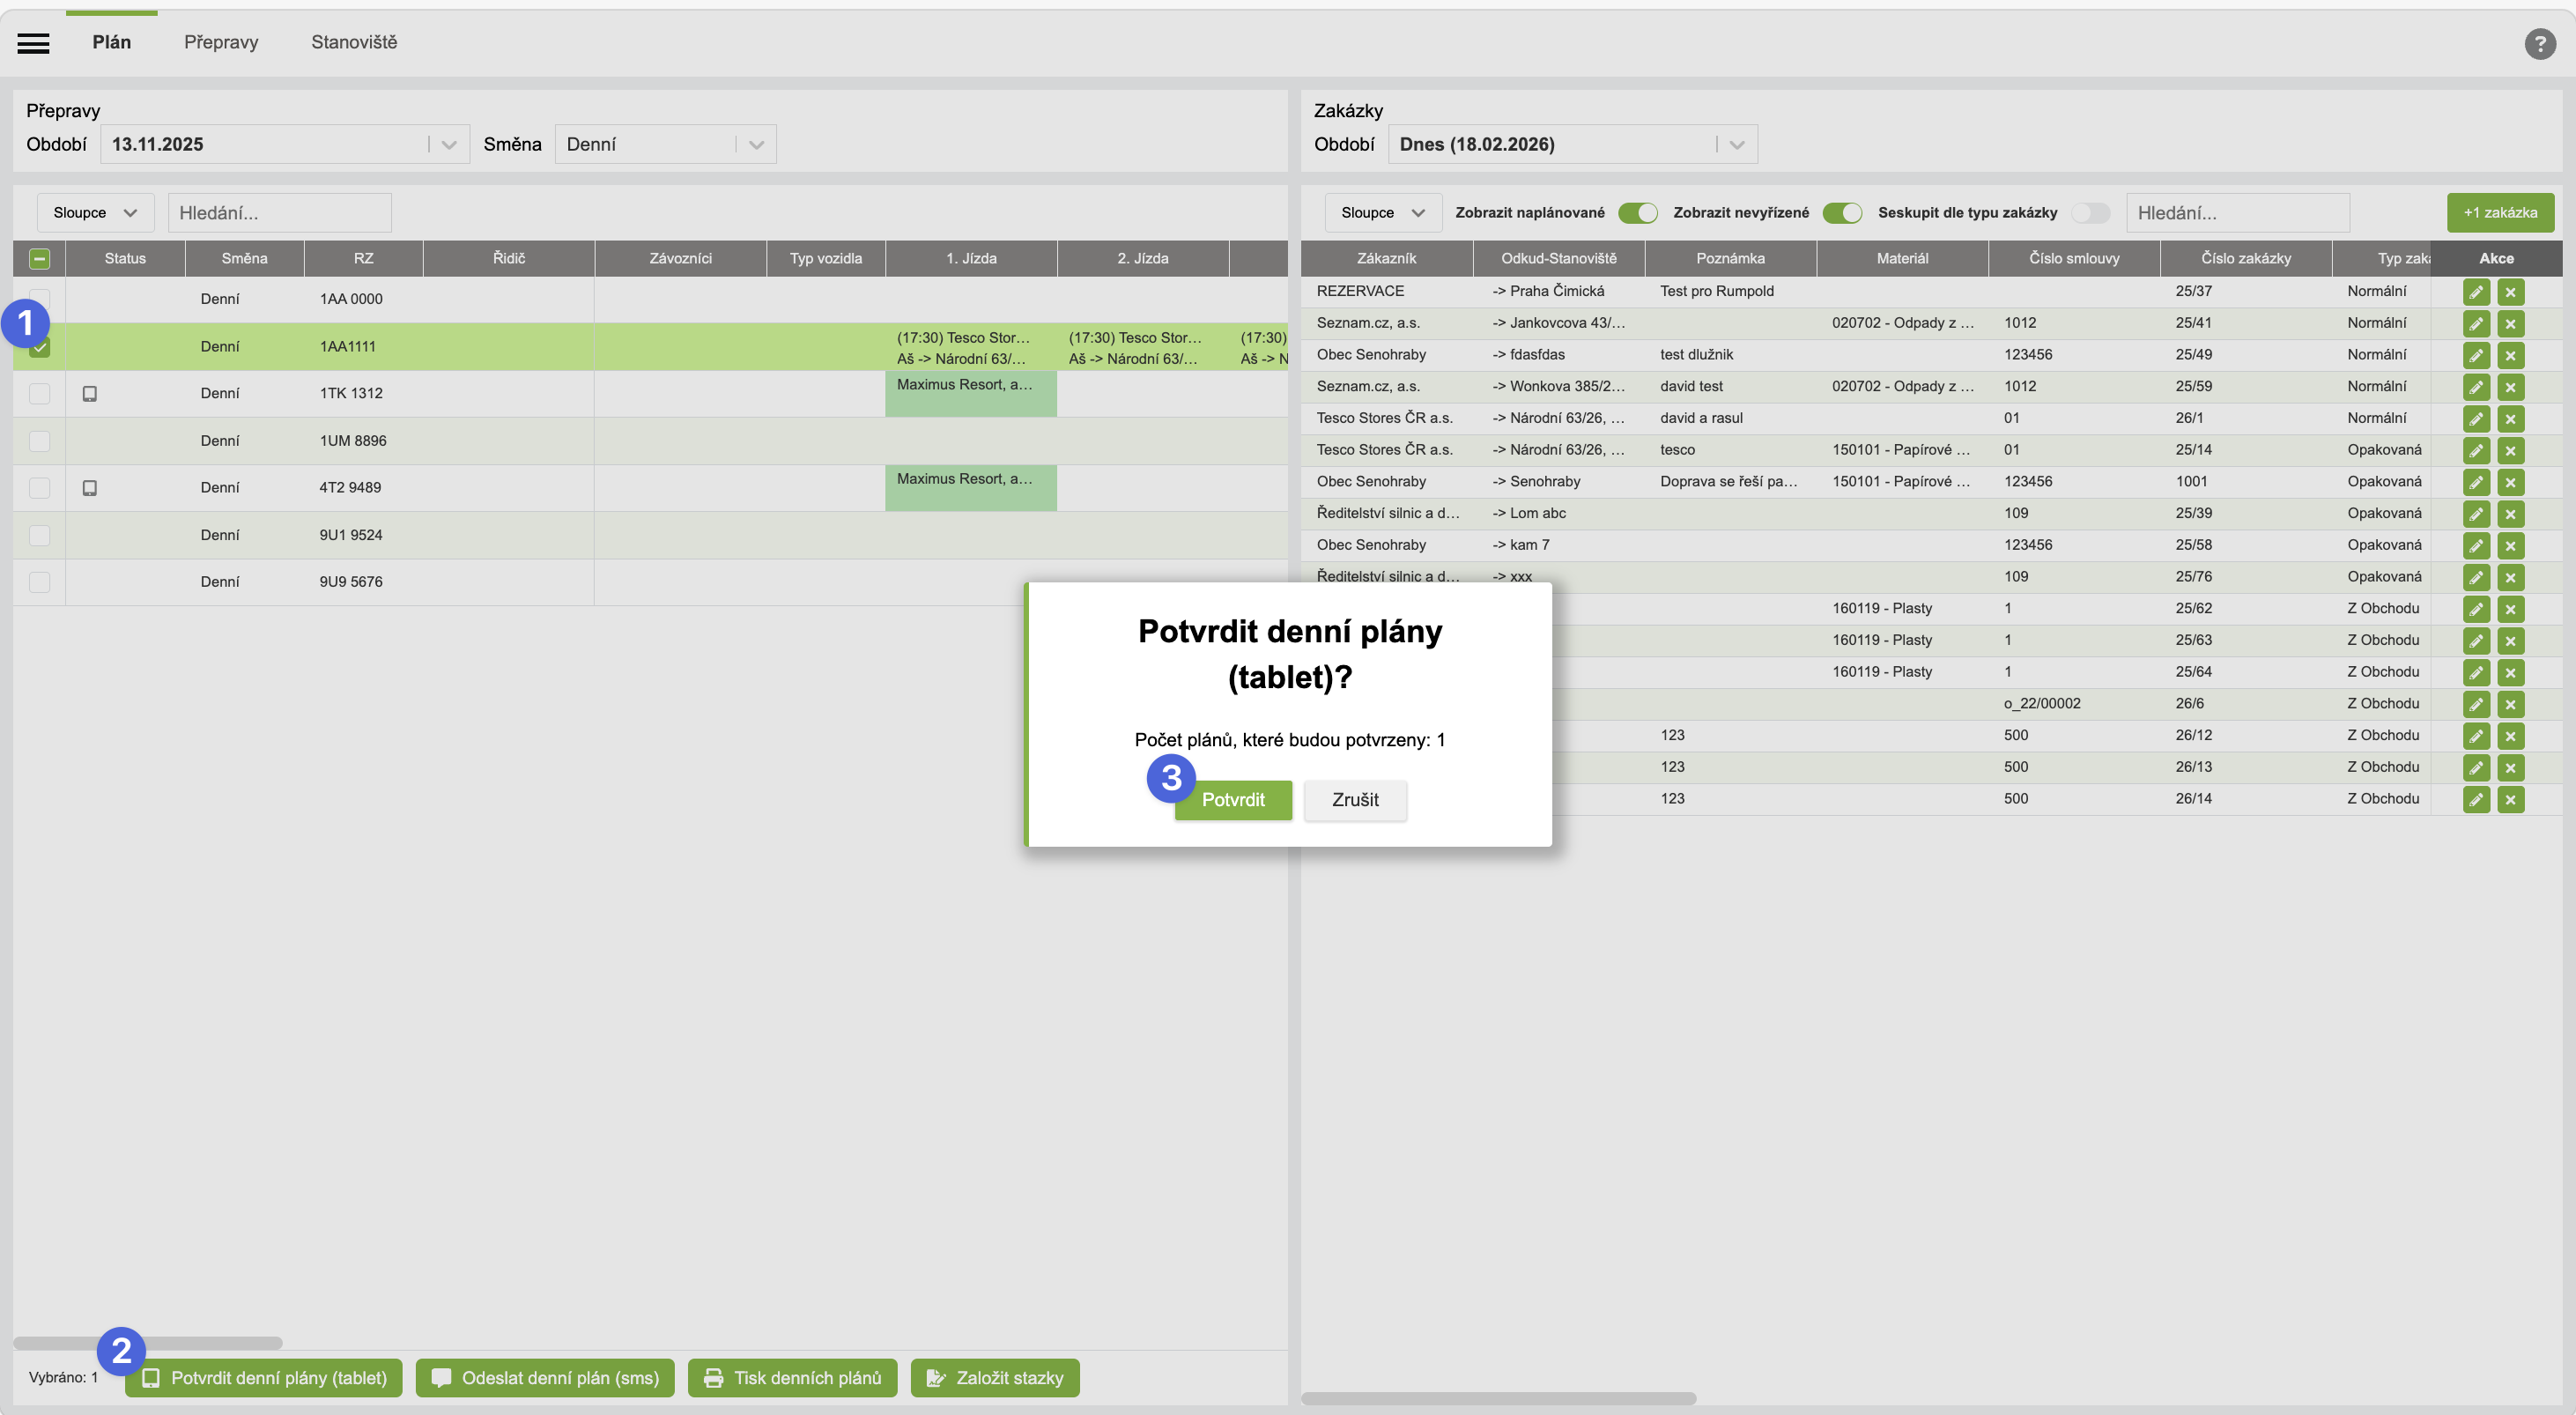Click the +1 zakázka button
Viewport: 2576px width, 1415px height.
2499,213
